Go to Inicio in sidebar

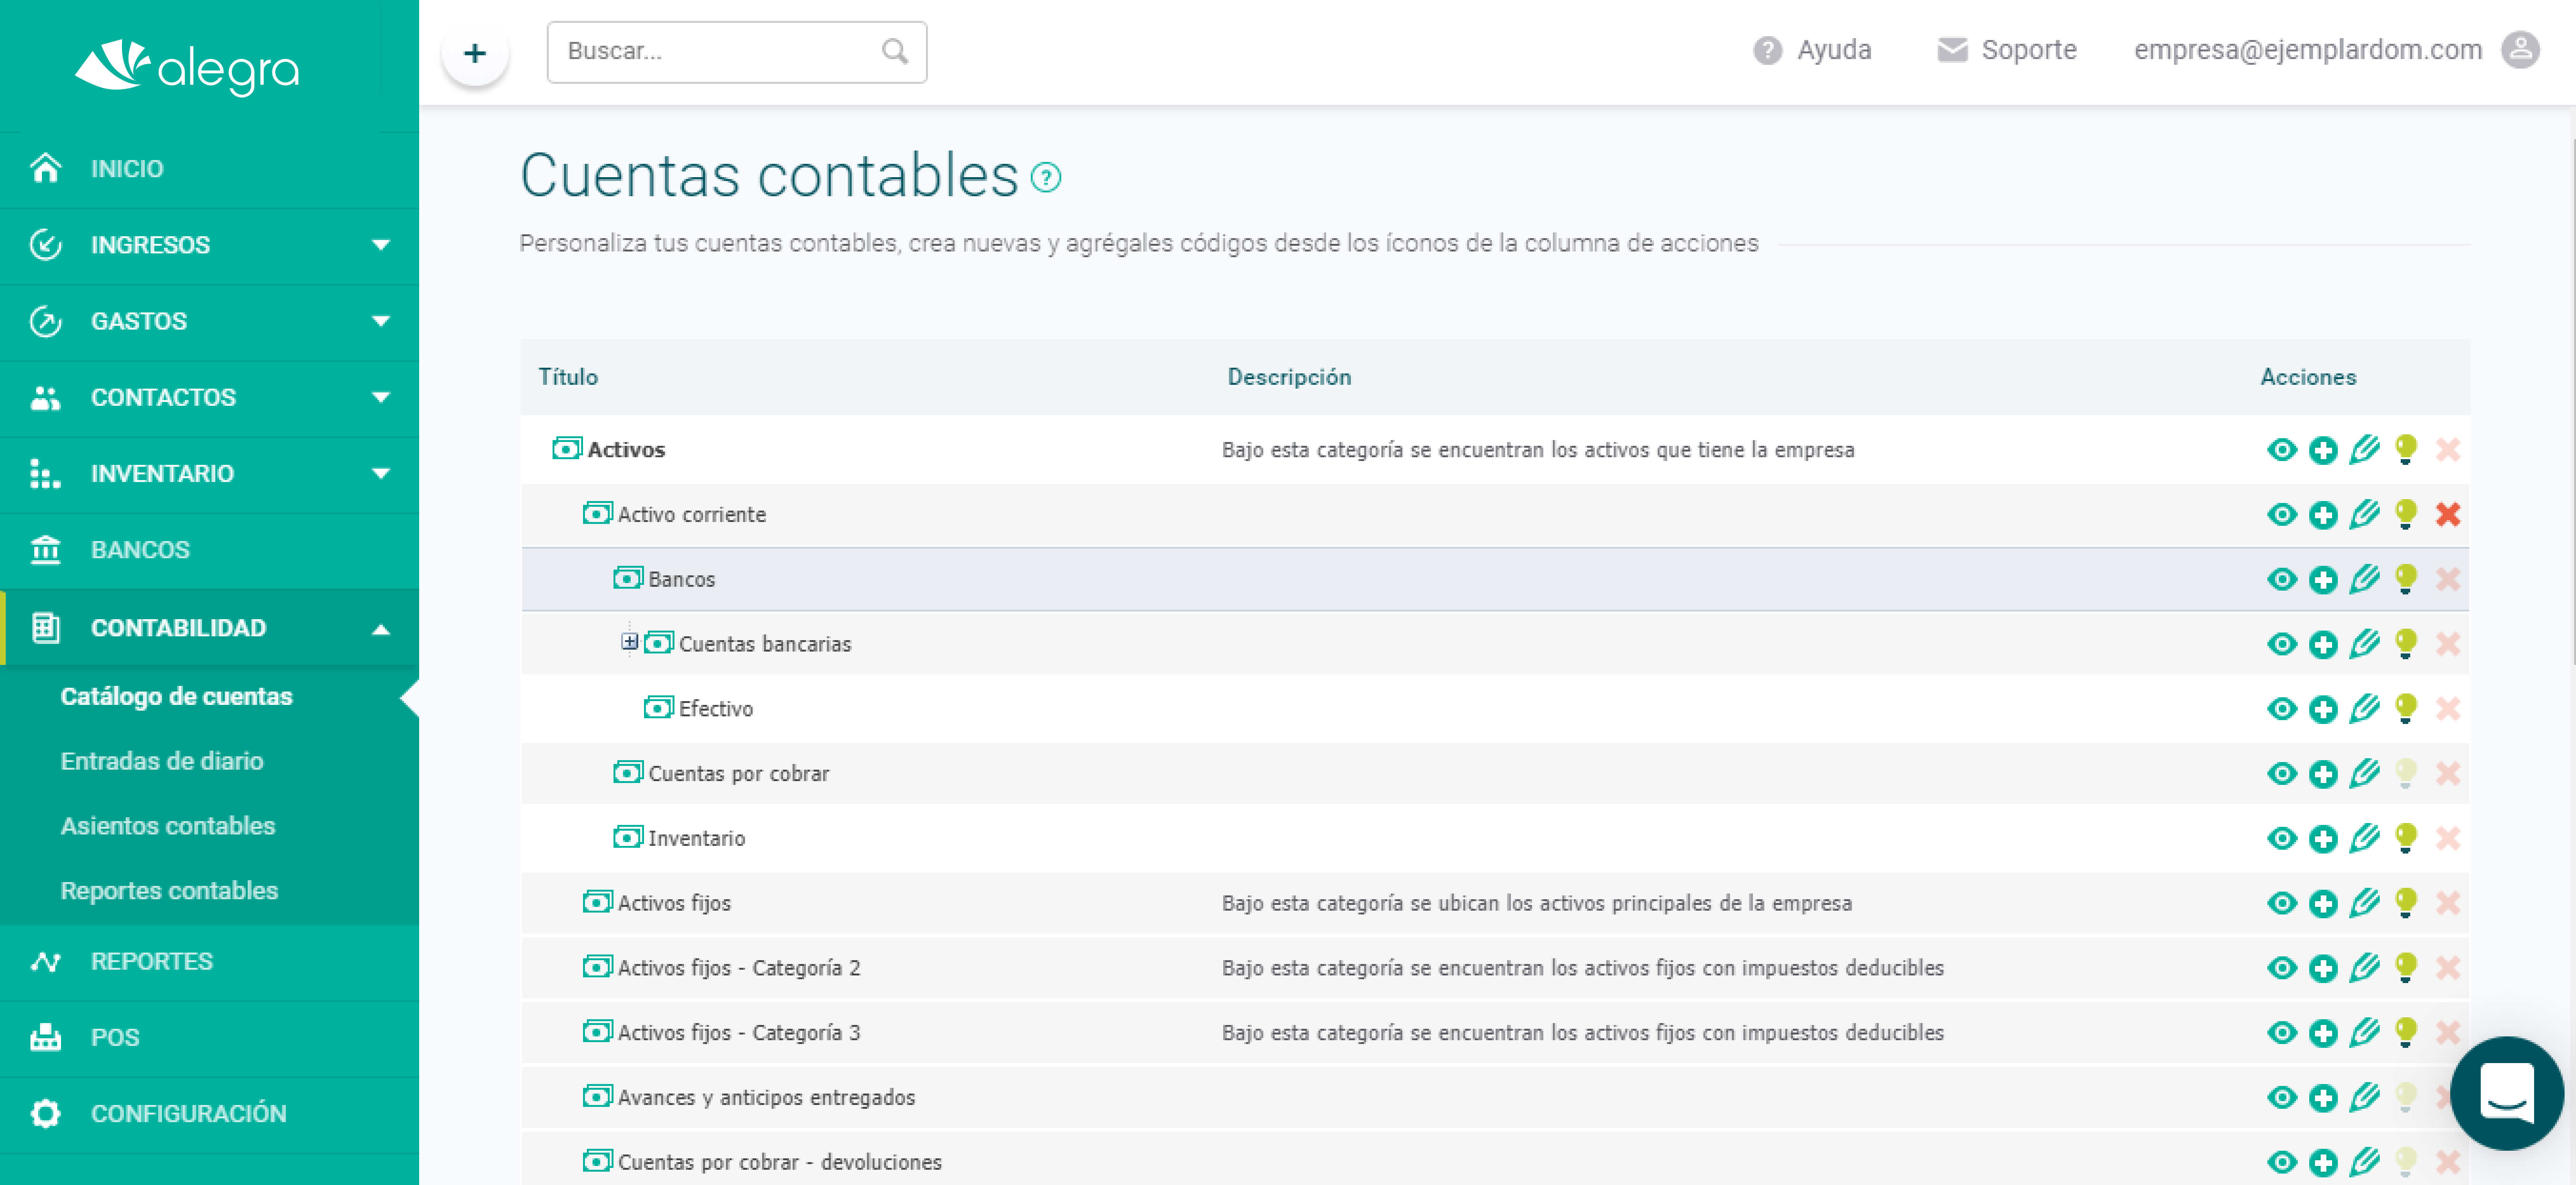coord(209,168)
